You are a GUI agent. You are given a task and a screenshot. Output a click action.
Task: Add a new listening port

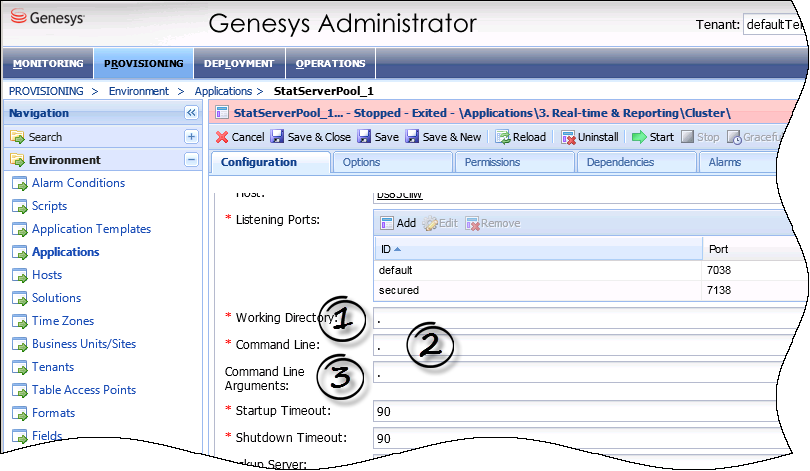(x=398, y=223)
